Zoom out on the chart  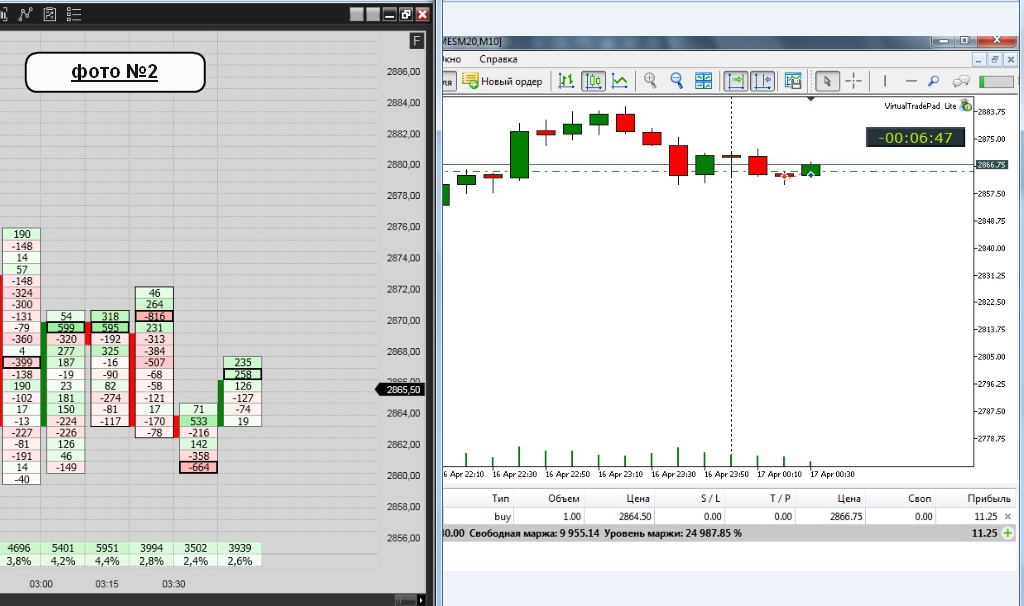(x=677, y=81)
